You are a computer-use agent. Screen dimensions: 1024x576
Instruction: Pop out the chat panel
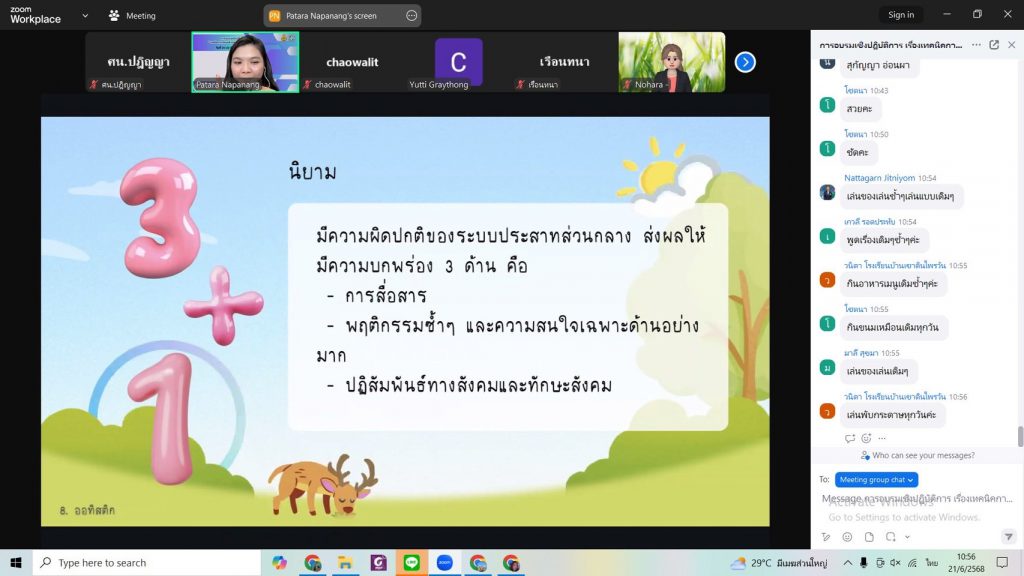[x=994, y=45]
